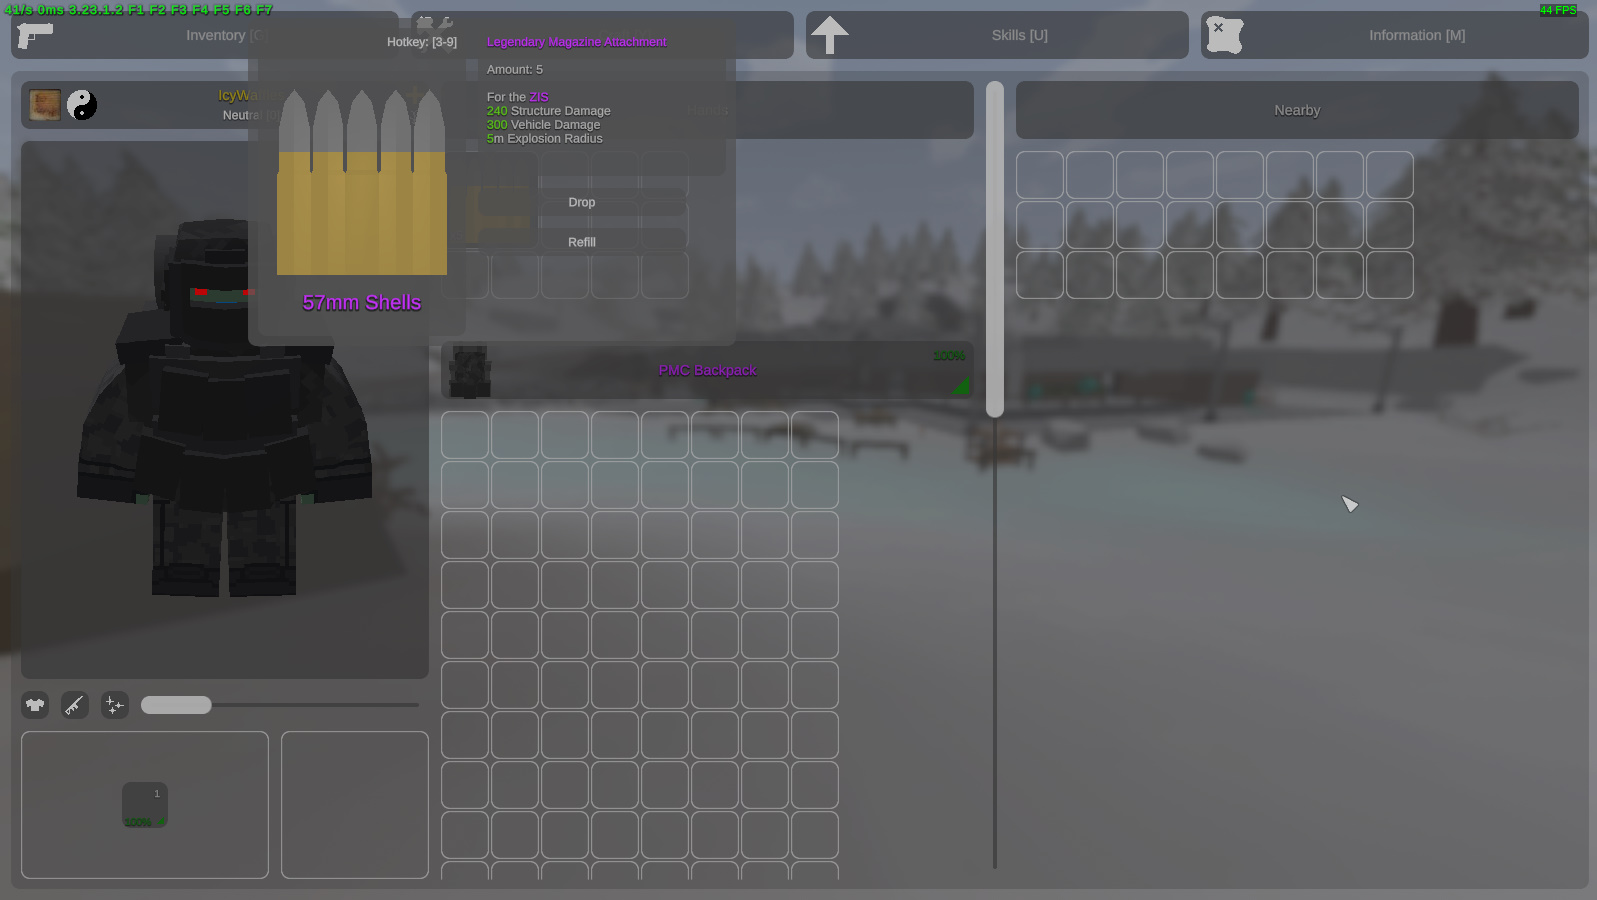1597x900 pixels.
Task: Click the "240 Structure Damage" stat
Action: coord(549,111)
